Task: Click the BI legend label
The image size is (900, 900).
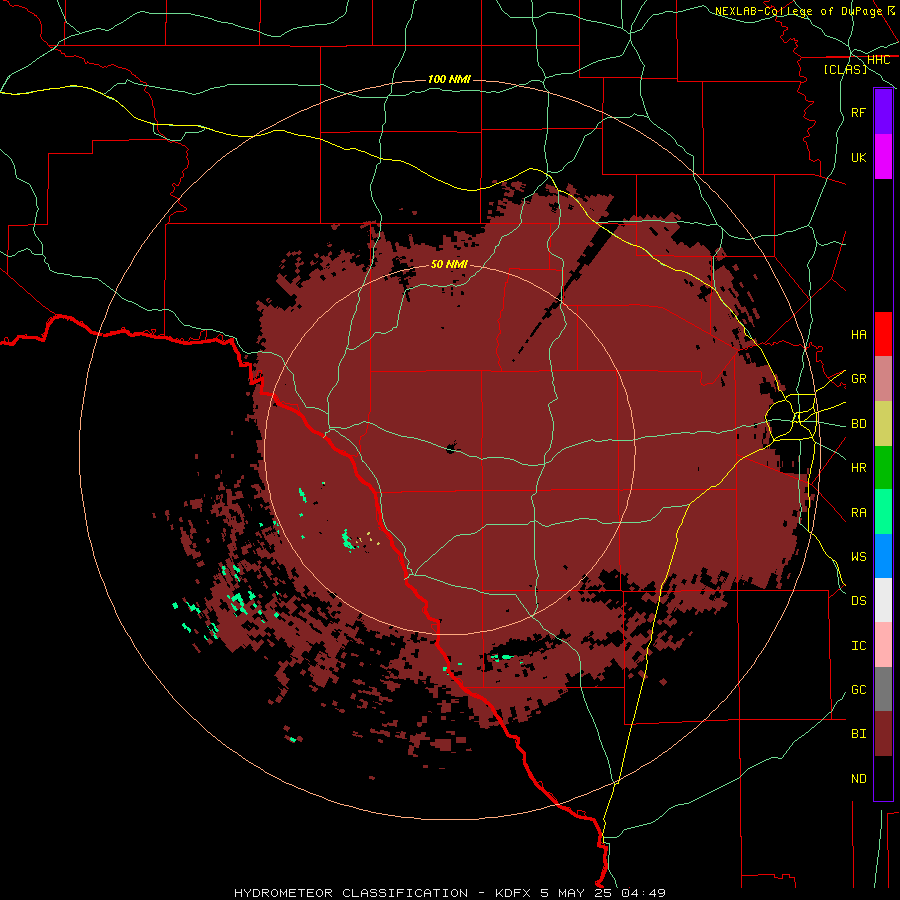Action: 859,734
